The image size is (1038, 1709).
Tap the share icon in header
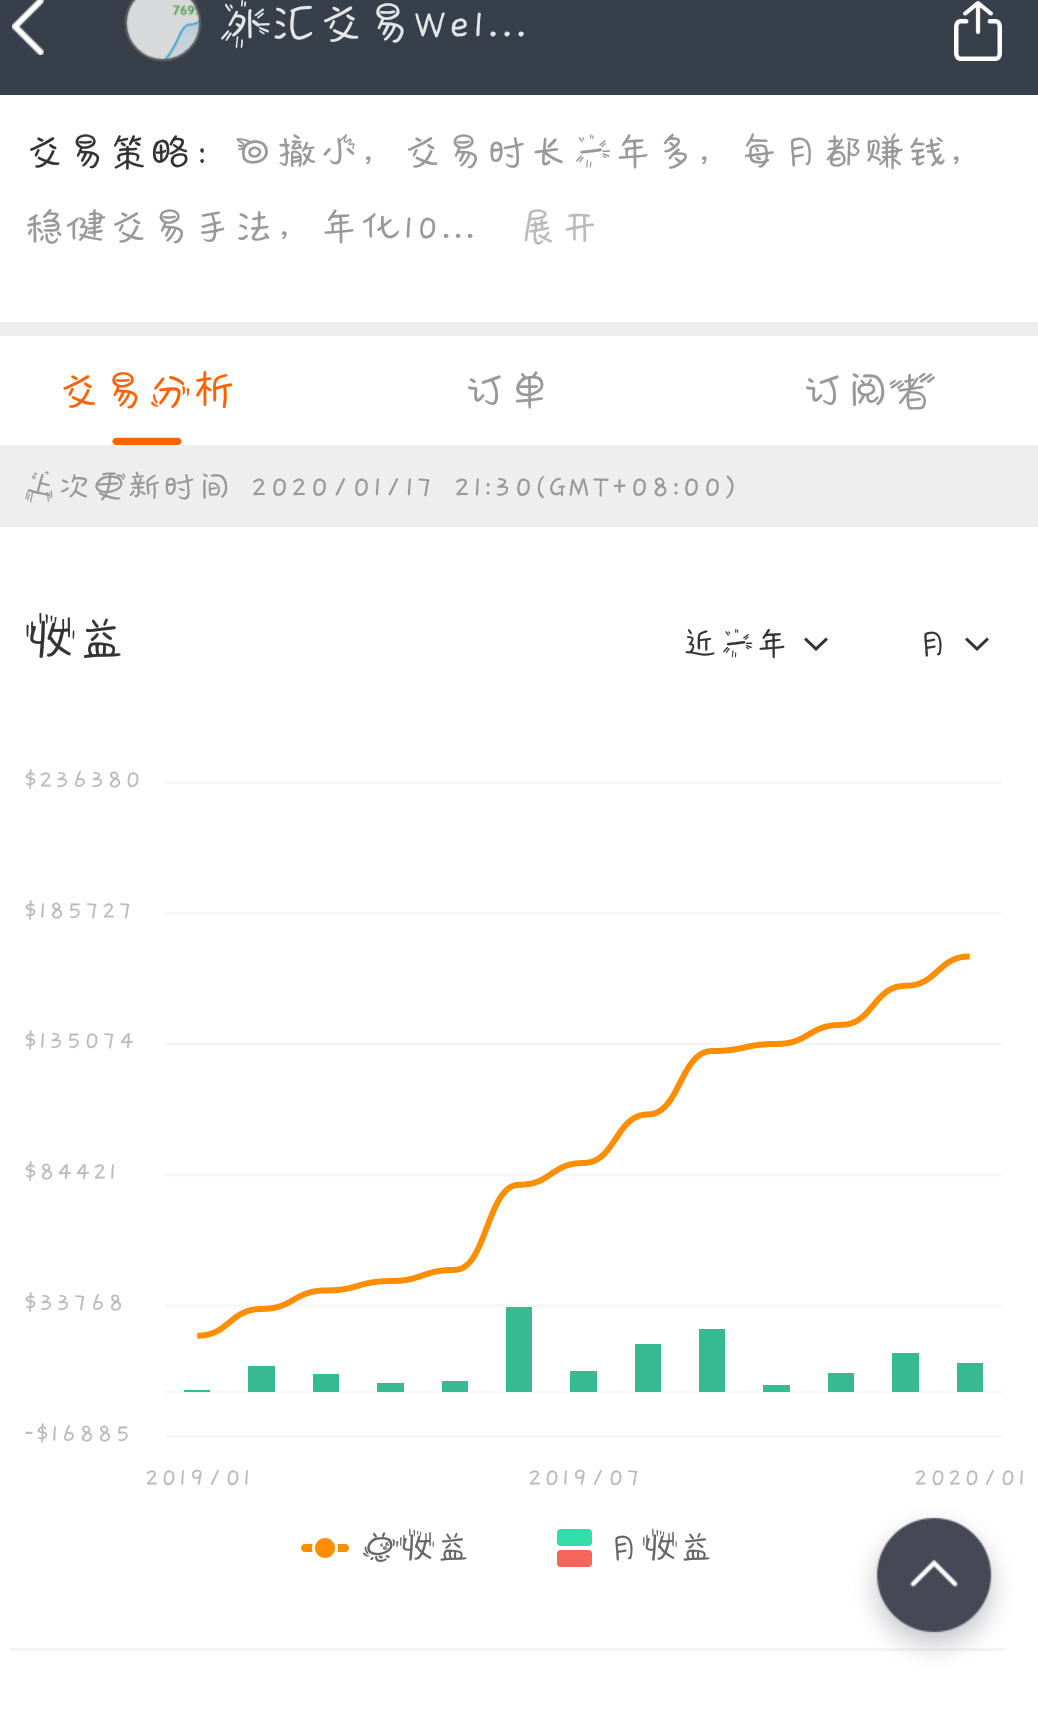[977, 31]
